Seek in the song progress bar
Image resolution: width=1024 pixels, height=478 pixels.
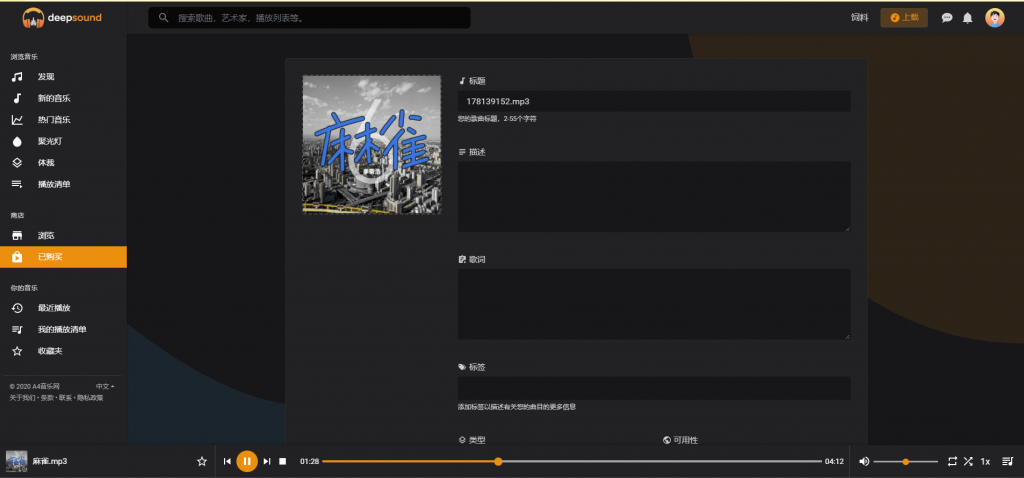[x=572, y=461]
